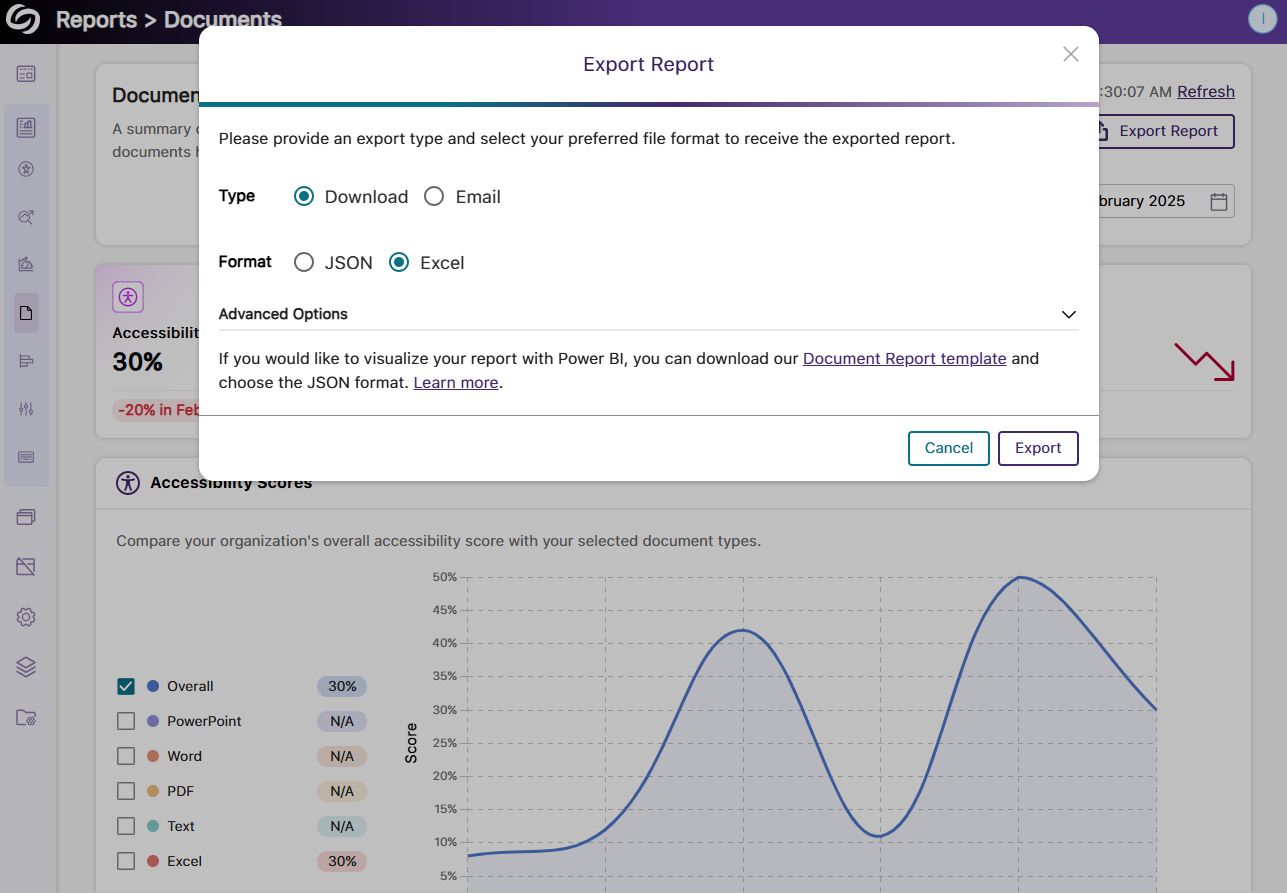Open the user profile avatar
The image size is (1287, 893).
[1263, 19]
